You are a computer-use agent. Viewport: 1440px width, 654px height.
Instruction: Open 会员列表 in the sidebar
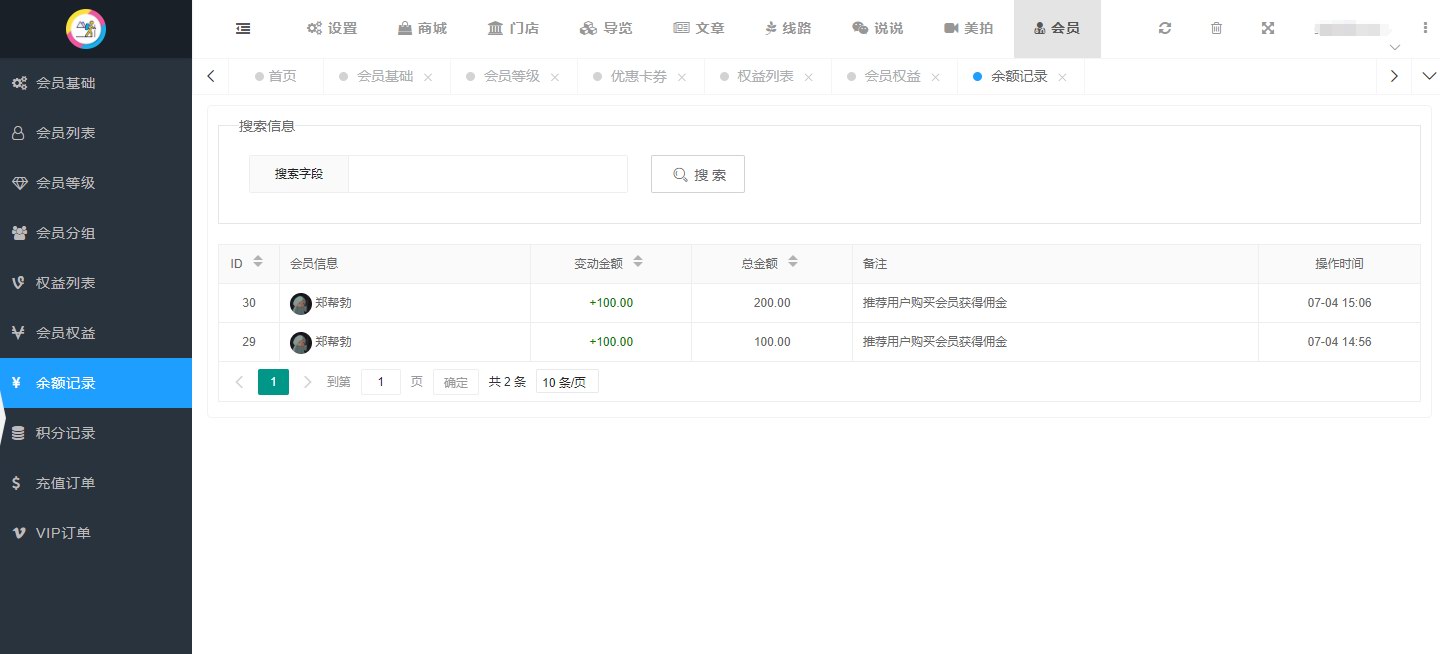(96, 133)
